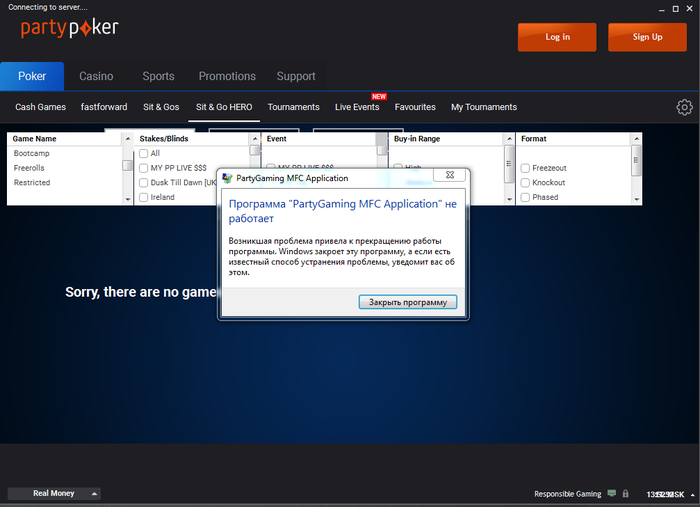Click Format list up arrow

pos(637,139)
